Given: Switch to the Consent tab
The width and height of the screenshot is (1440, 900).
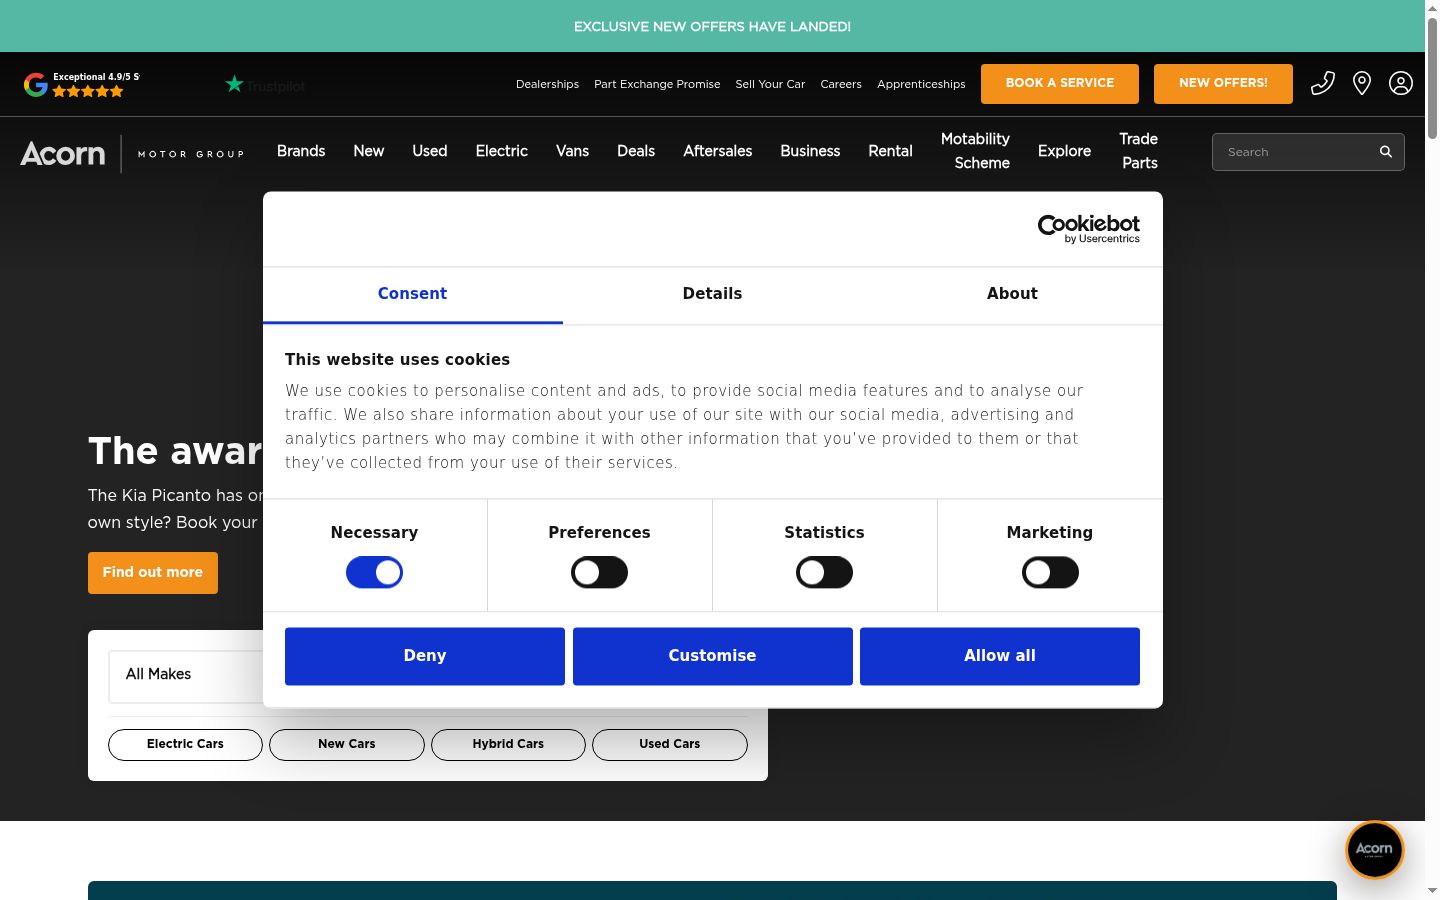Looking at the screenshot, I should 412,294.
